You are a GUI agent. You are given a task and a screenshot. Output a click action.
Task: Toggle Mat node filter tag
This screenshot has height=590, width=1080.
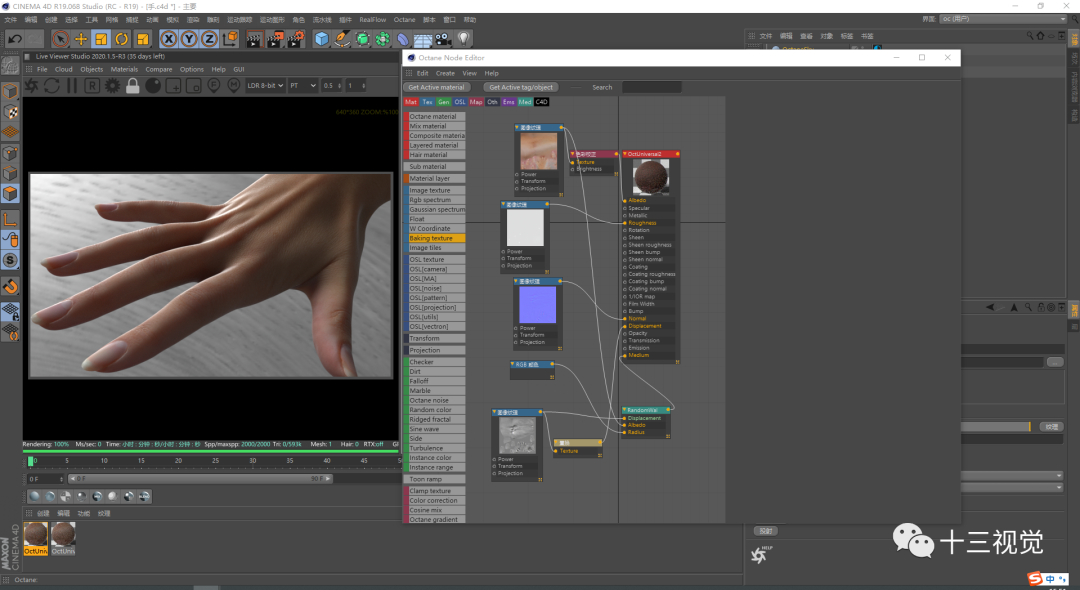point(411,102)
